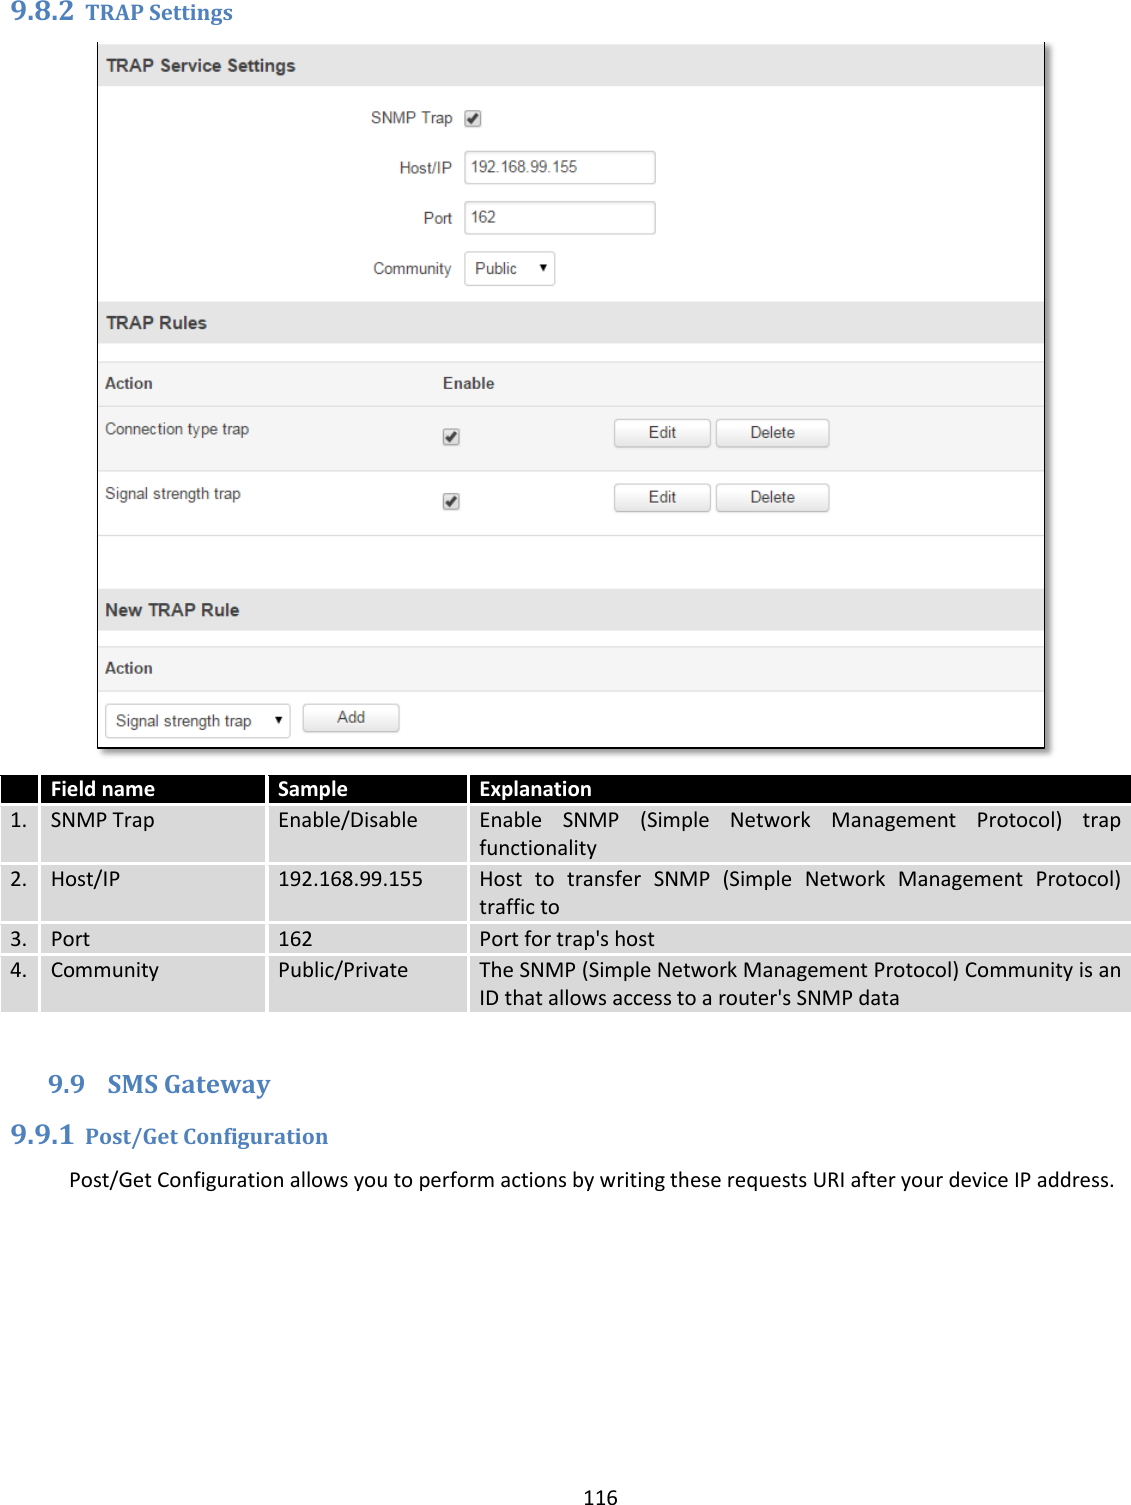The image size is (1131, 1505).
Task: Open the Community dropdown set to Public
Action: click(509, 268)
